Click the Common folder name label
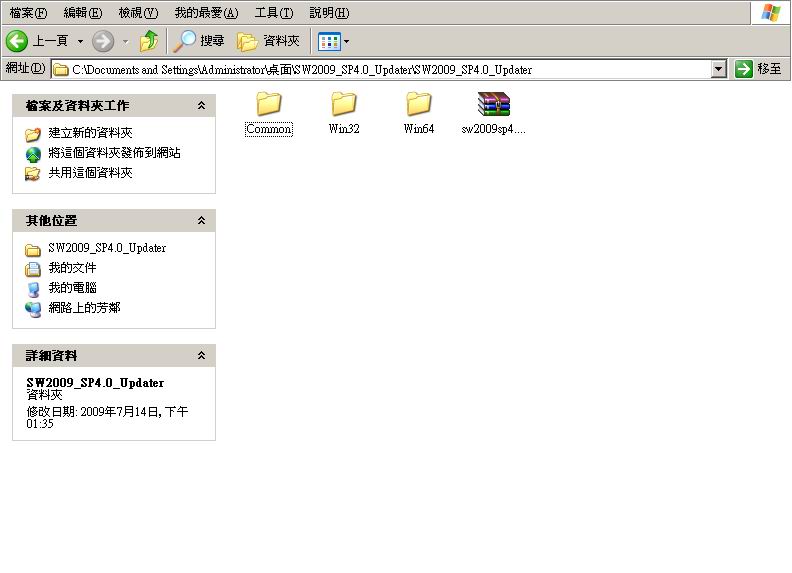The width and height of the screenshot is (792, 573). (x=269, y=129)
